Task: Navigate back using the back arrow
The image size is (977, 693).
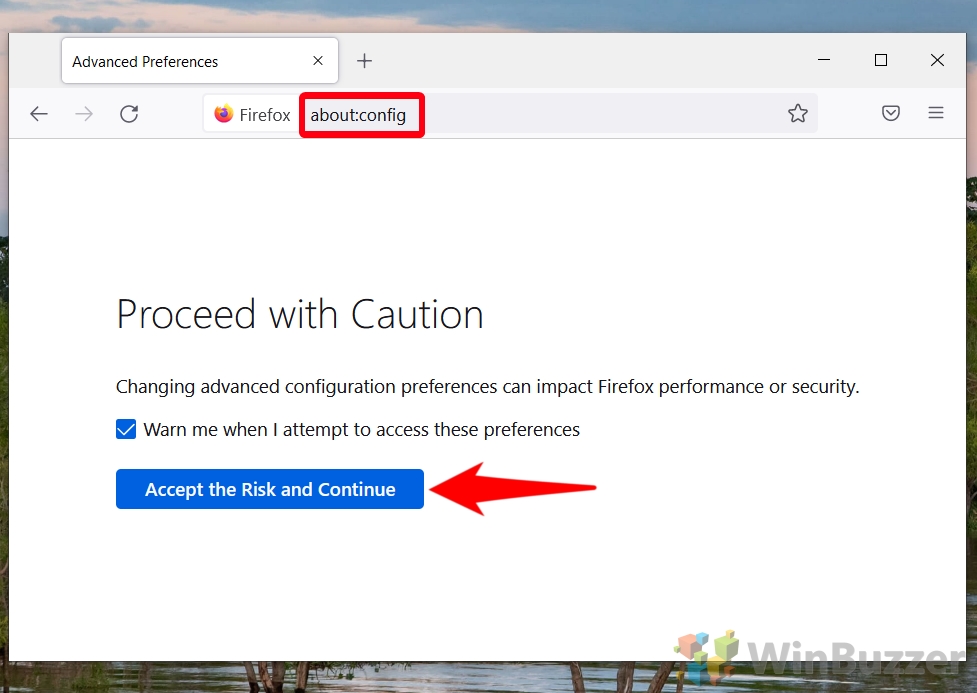Action: 38,113
